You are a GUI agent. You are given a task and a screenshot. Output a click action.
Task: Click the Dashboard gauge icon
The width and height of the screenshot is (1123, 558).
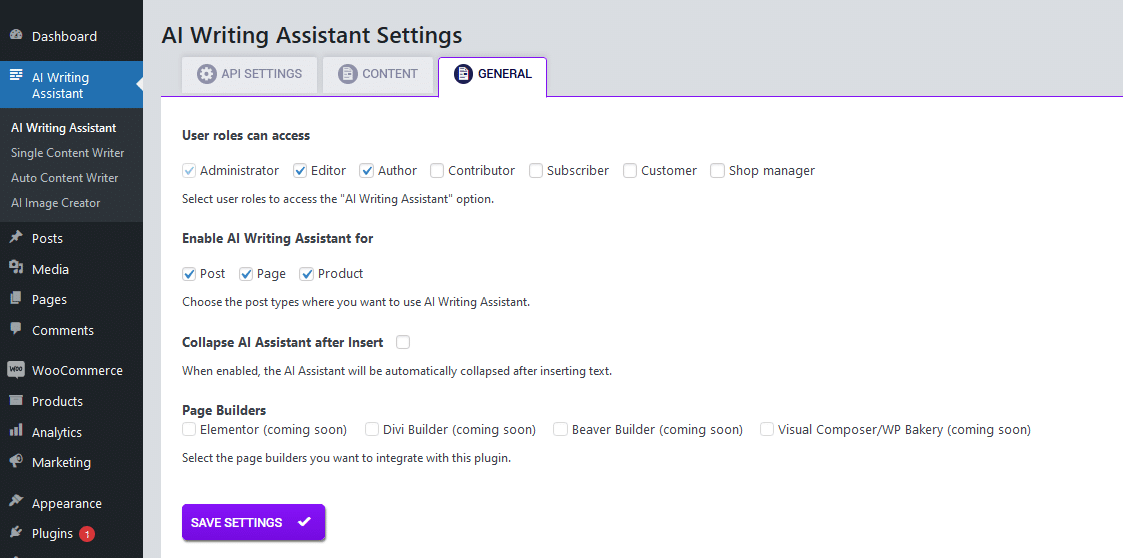(16, 36)
